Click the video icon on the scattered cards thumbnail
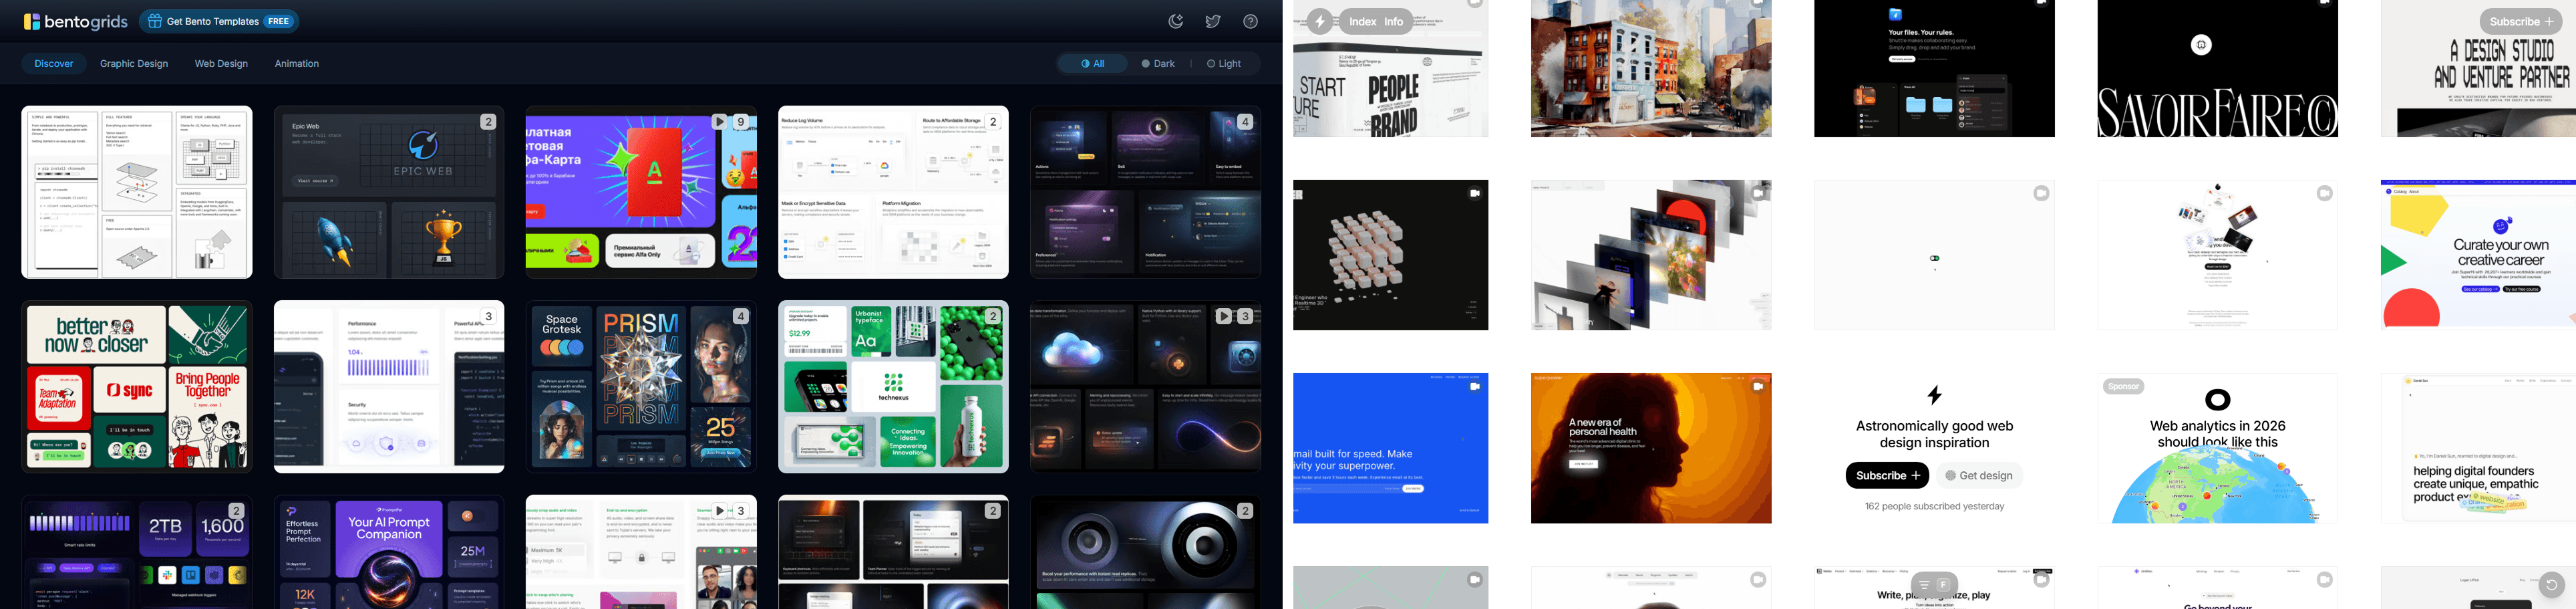 point(2324,193)
